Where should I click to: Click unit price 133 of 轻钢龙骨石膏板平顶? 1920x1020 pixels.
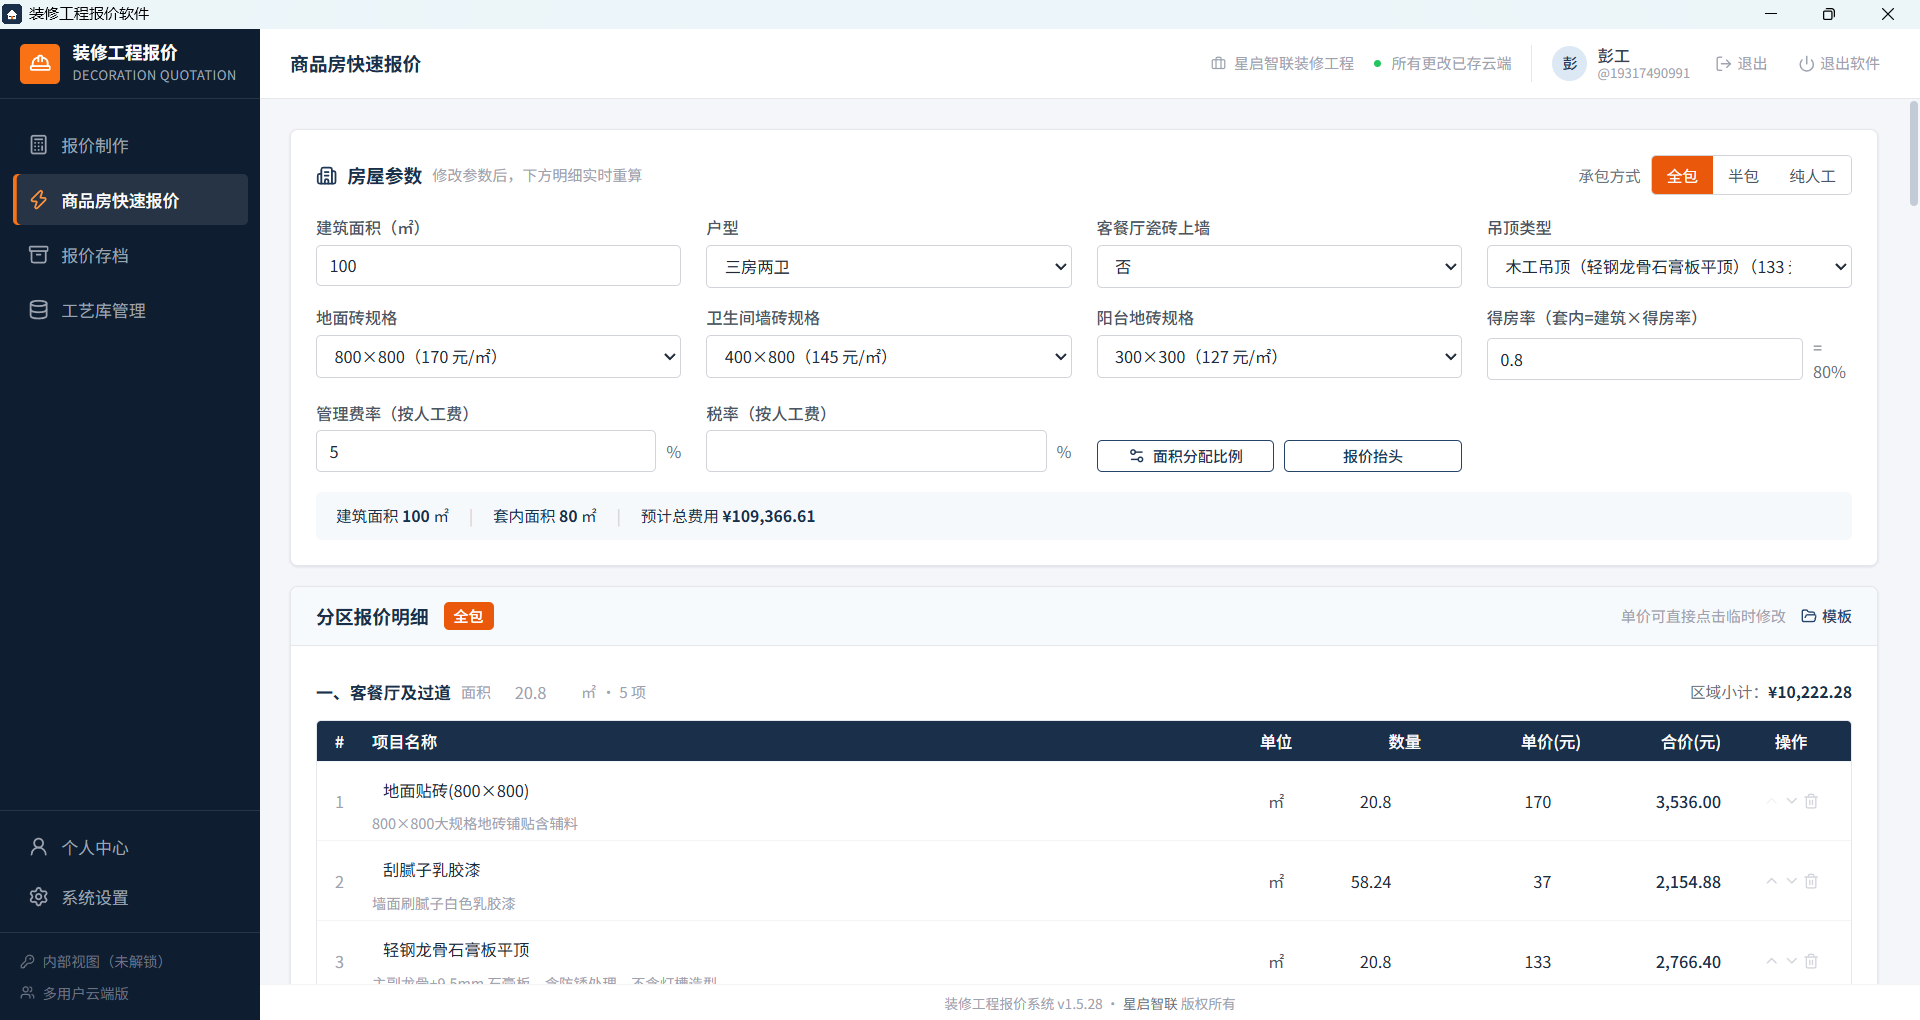click(1538, 962)
